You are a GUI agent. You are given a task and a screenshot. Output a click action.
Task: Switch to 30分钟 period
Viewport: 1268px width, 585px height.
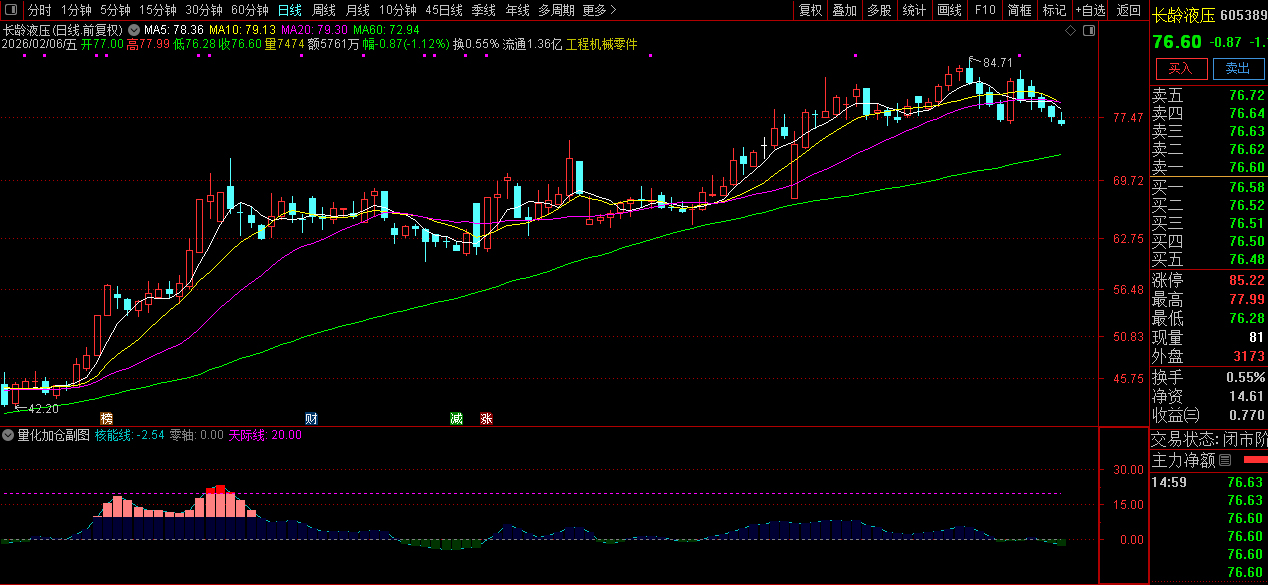pyautogui.click(x=204, y=10)
